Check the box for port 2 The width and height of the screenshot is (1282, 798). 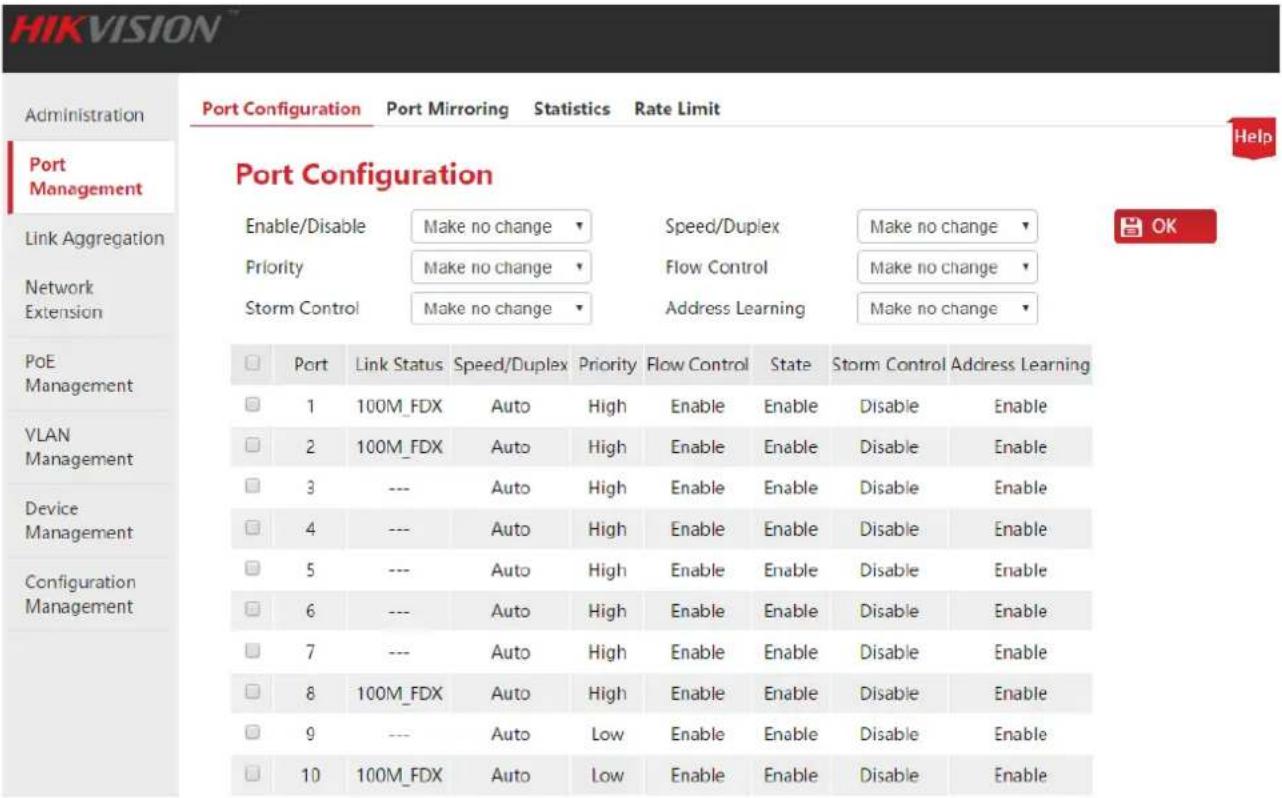[253, 447]
